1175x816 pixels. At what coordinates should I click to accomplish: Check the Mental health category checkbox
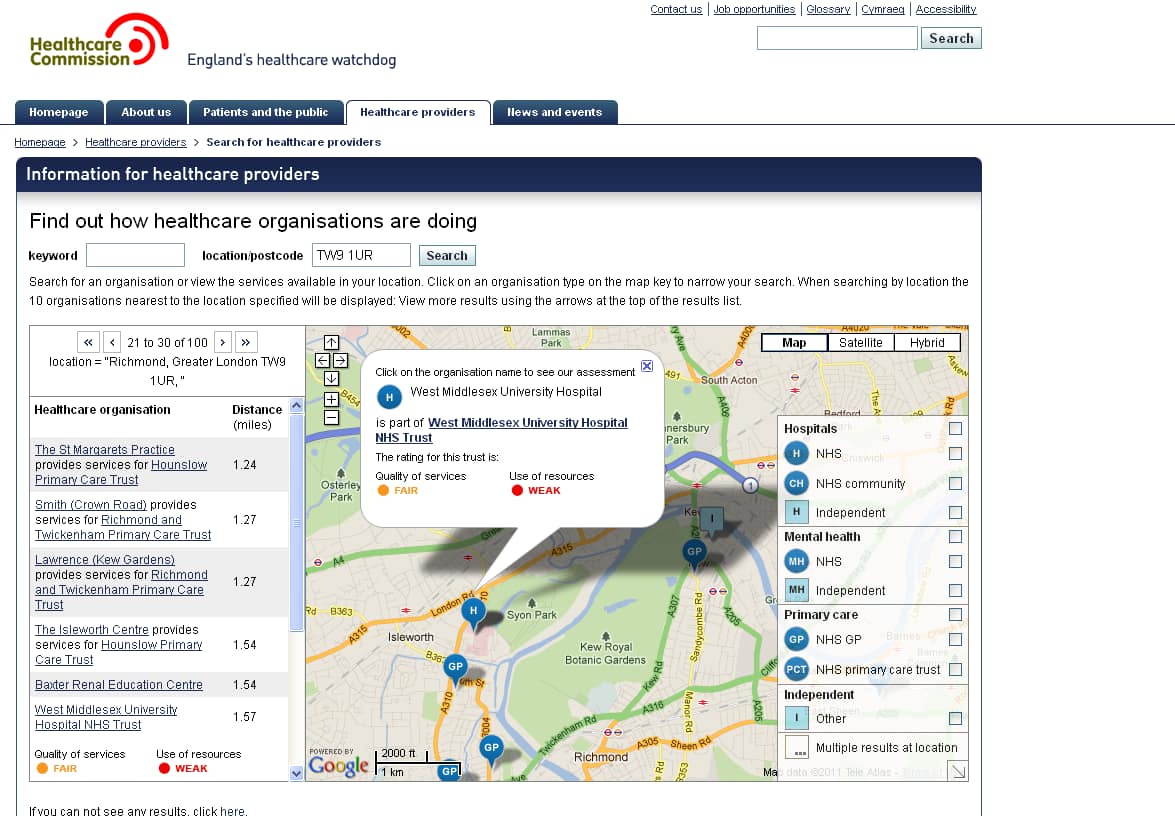click(x=955, y=537)
